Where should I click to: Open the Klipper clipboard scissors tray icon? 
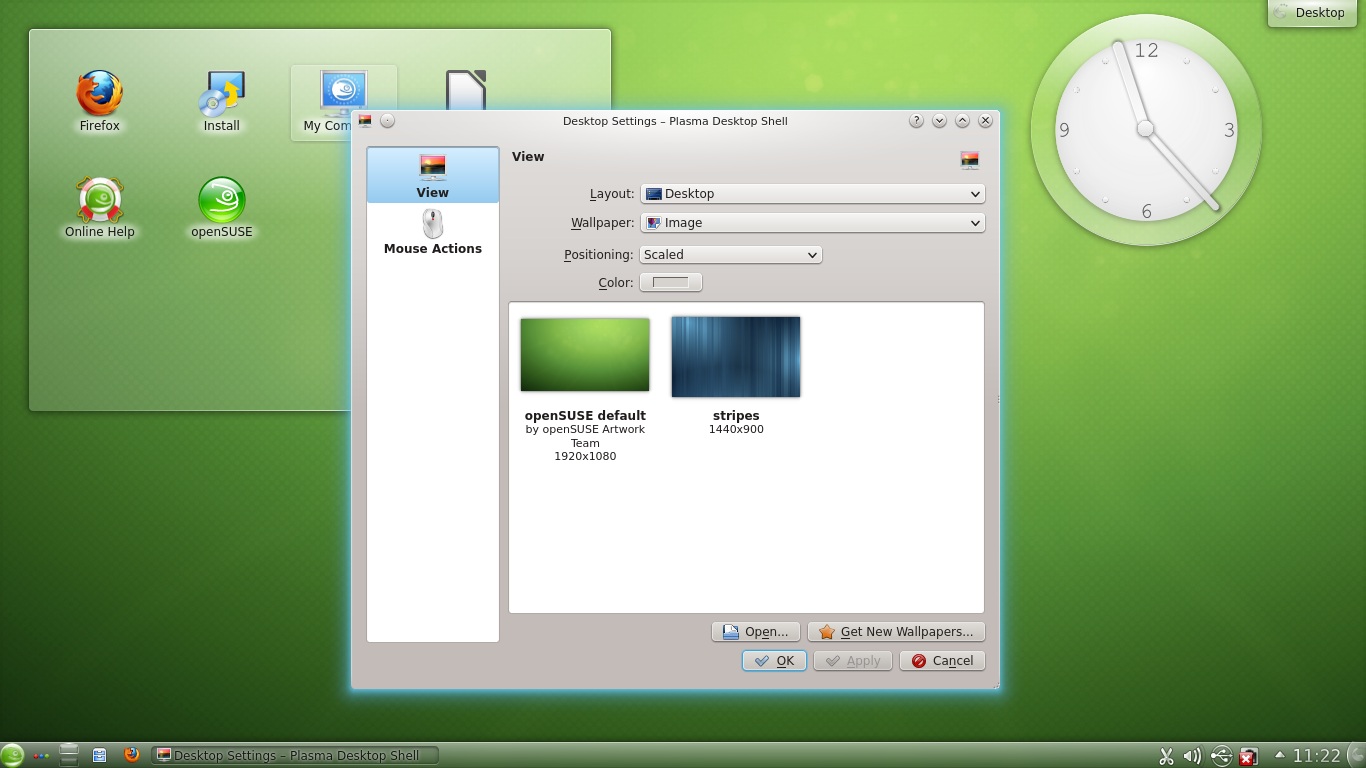pos(1166,757)
